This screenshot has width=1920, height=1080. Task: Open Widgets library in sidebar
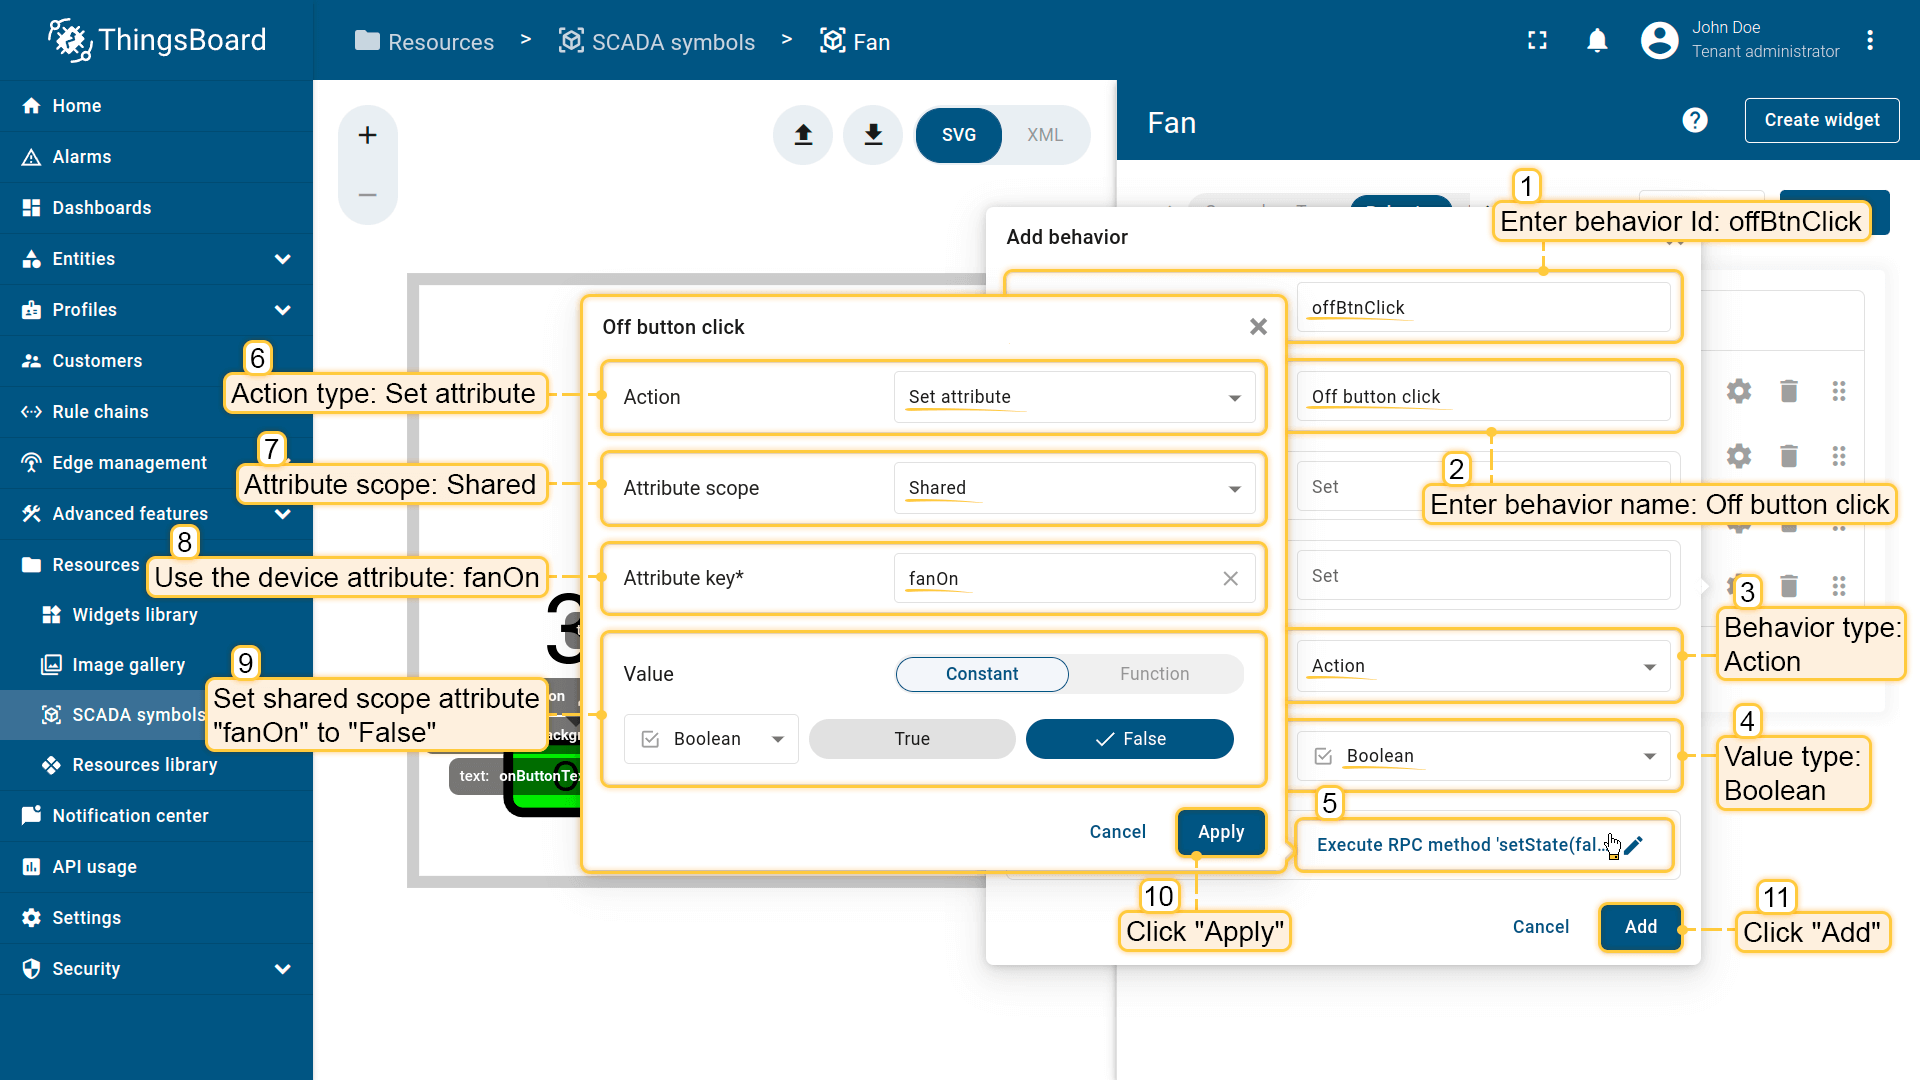click(135, 615)
